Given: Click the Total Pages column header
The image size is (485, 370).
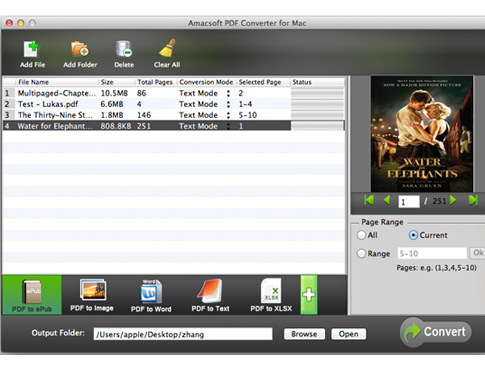Looking at the screenshot, I should [155, 82].
